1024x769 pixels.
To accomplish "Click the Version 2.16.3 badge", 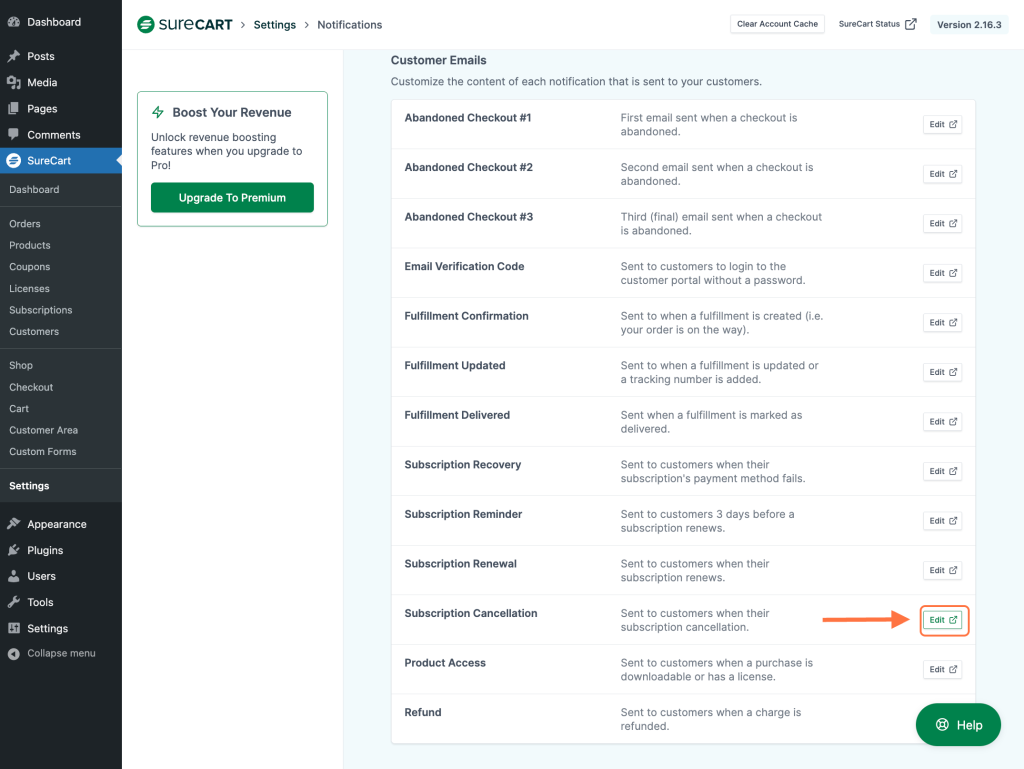I will pyautogui.click(x=968, y=24).
